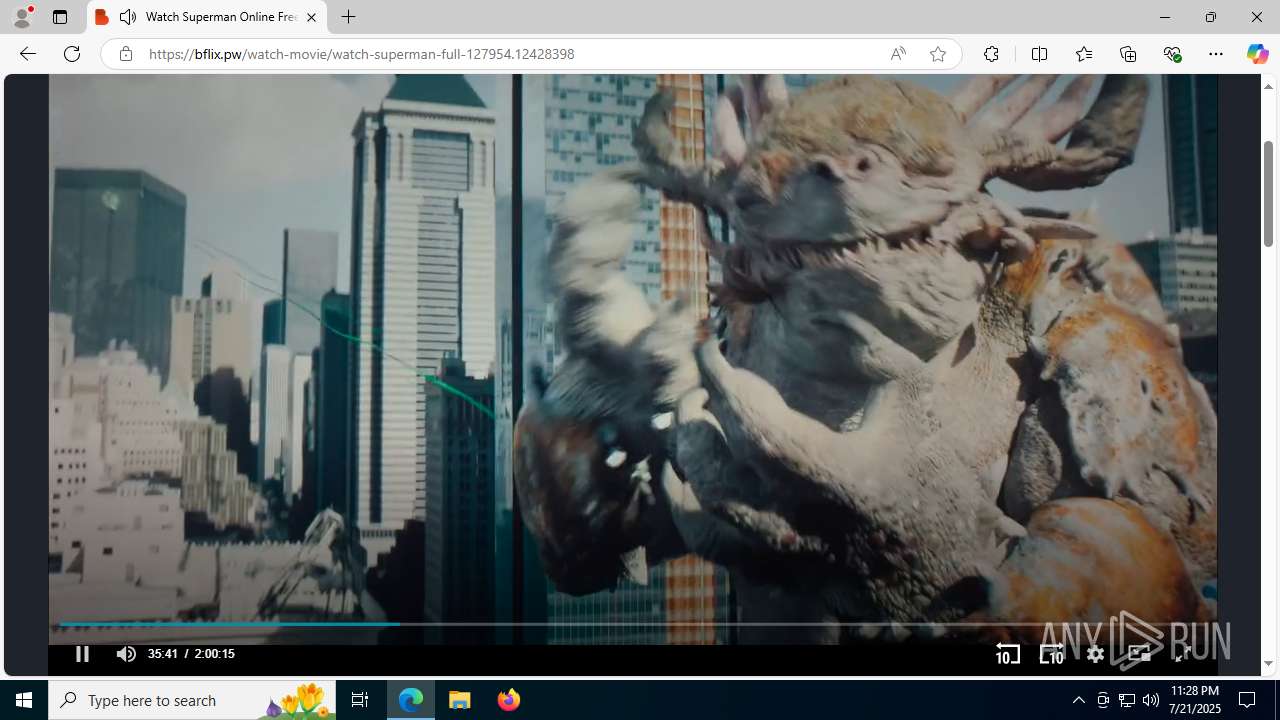
Task: Click the video timestamp 35:41 / 2:00:15
Action: coord(191,654)
